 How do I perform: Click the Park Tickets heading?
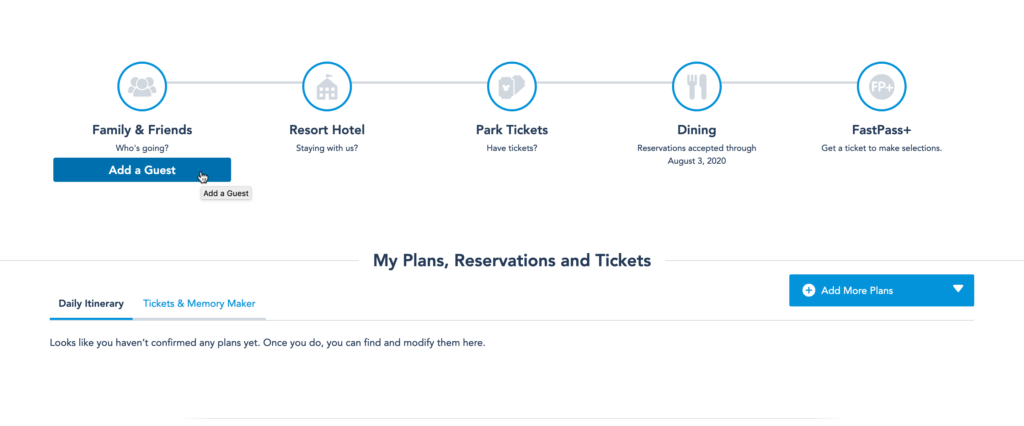coord(512,130)
